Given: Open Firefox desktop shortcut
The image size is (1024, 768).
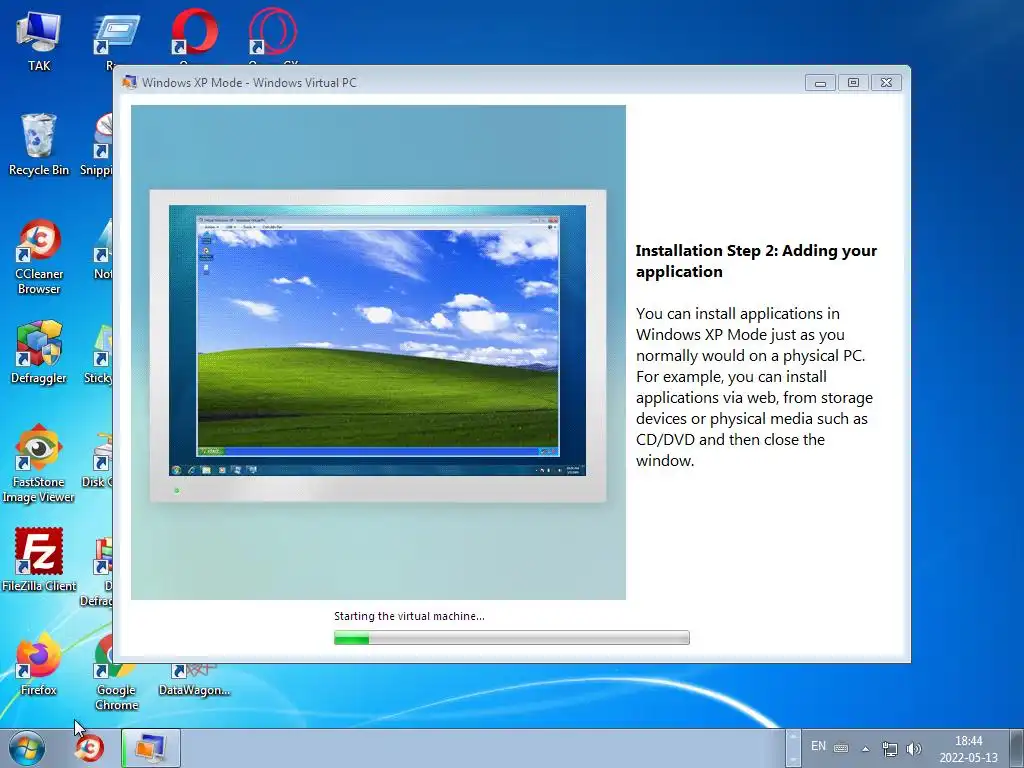Looking at the screenshot, I should click(39, 663).
